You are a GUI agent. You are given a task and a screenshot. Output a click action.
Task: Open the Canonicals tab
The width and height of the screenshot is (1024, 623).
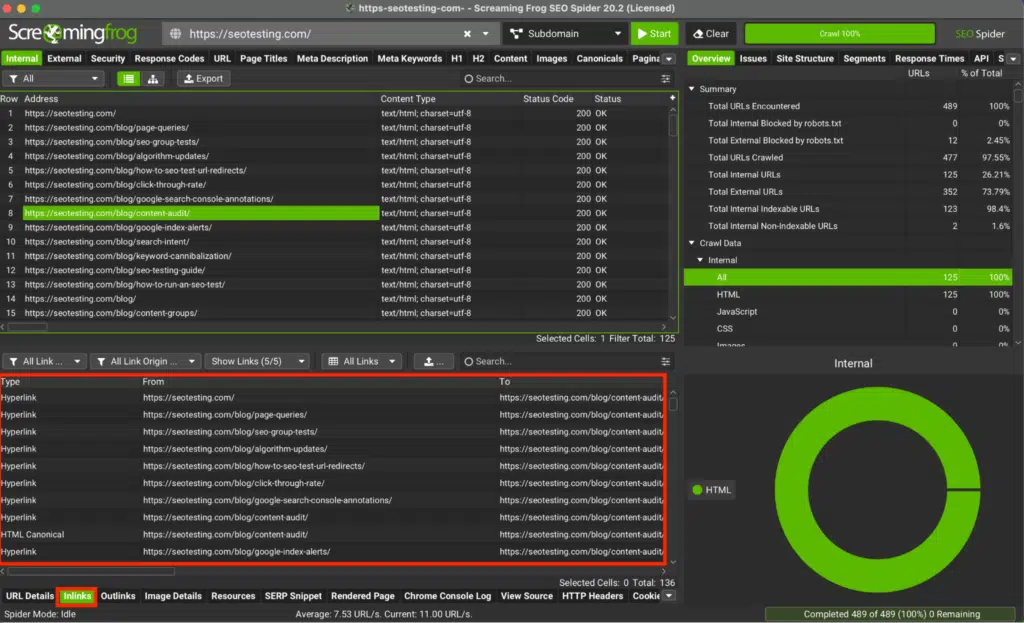[600, 58]
